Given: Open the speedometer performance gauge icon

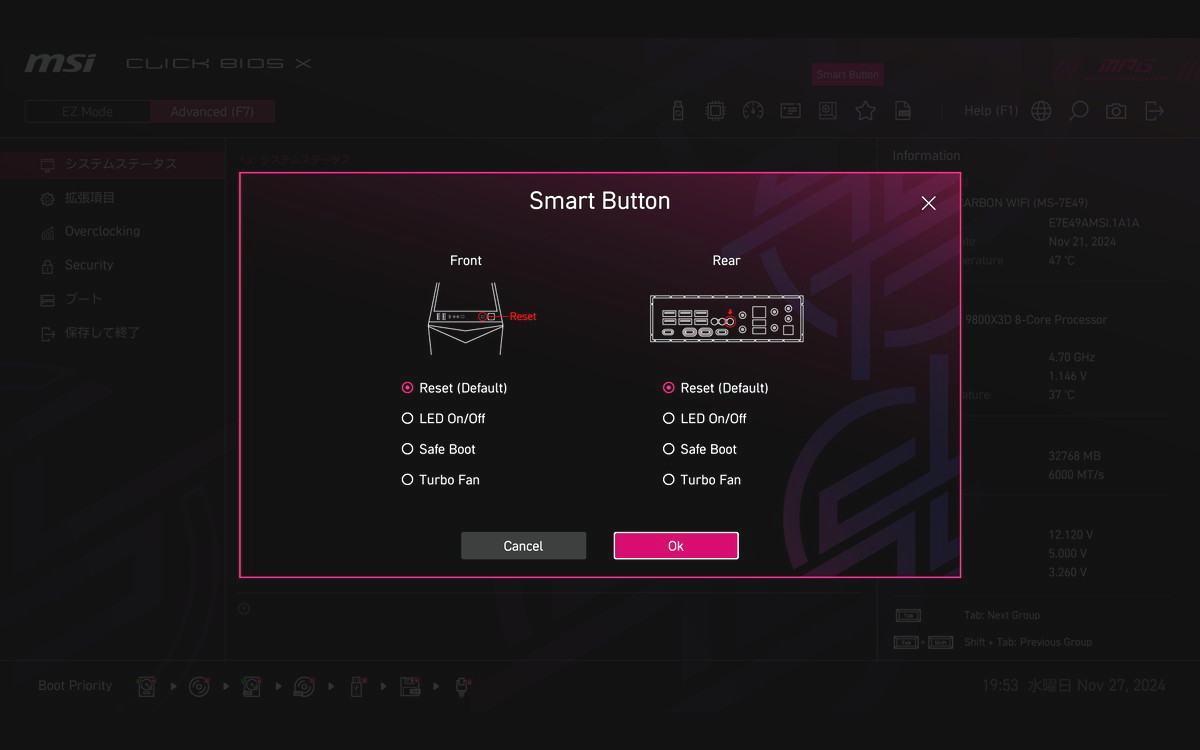Looking at the screenshot, I should pyautogui.click(x=753, y=111).
